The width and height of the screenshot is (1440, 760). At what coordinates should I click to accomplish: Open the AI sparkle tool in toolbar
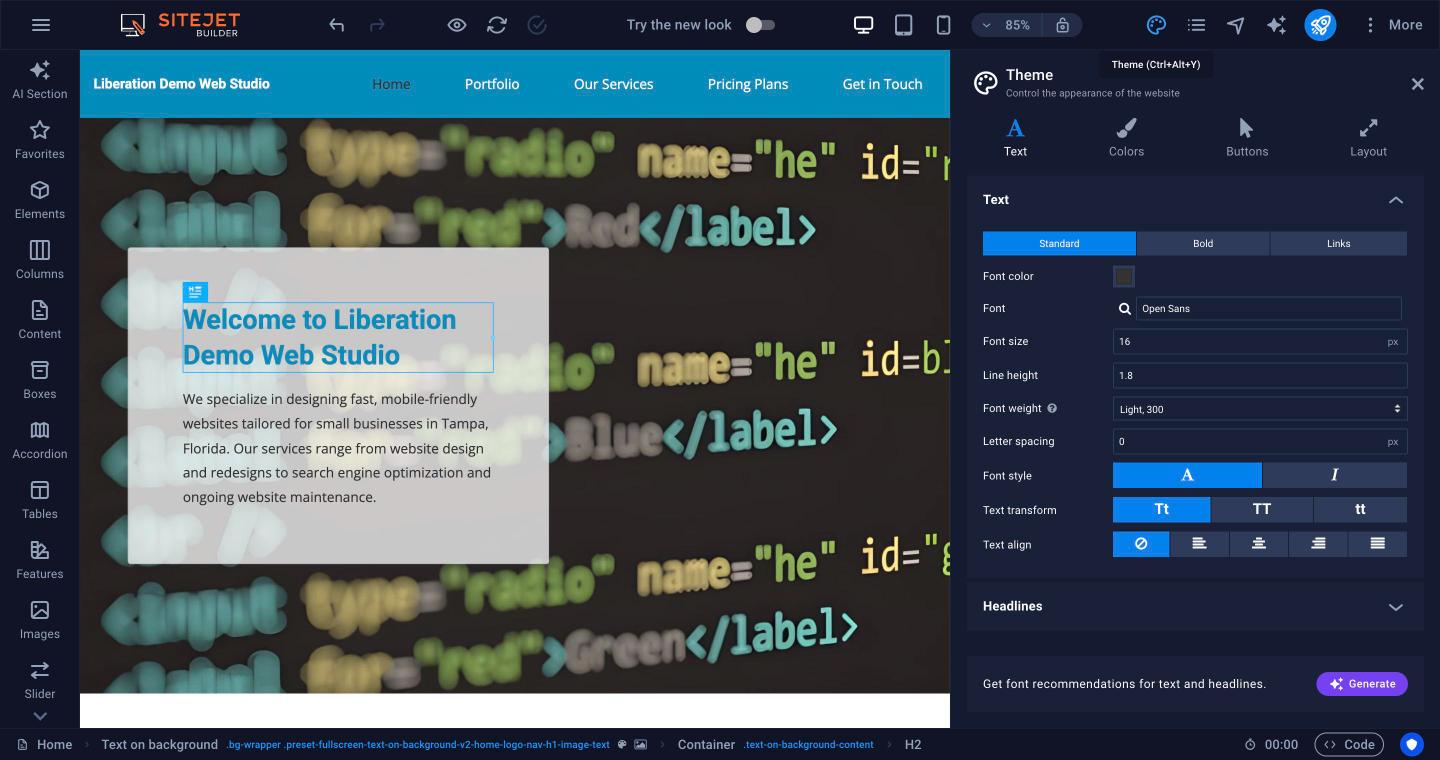[x=1276, y=25]
